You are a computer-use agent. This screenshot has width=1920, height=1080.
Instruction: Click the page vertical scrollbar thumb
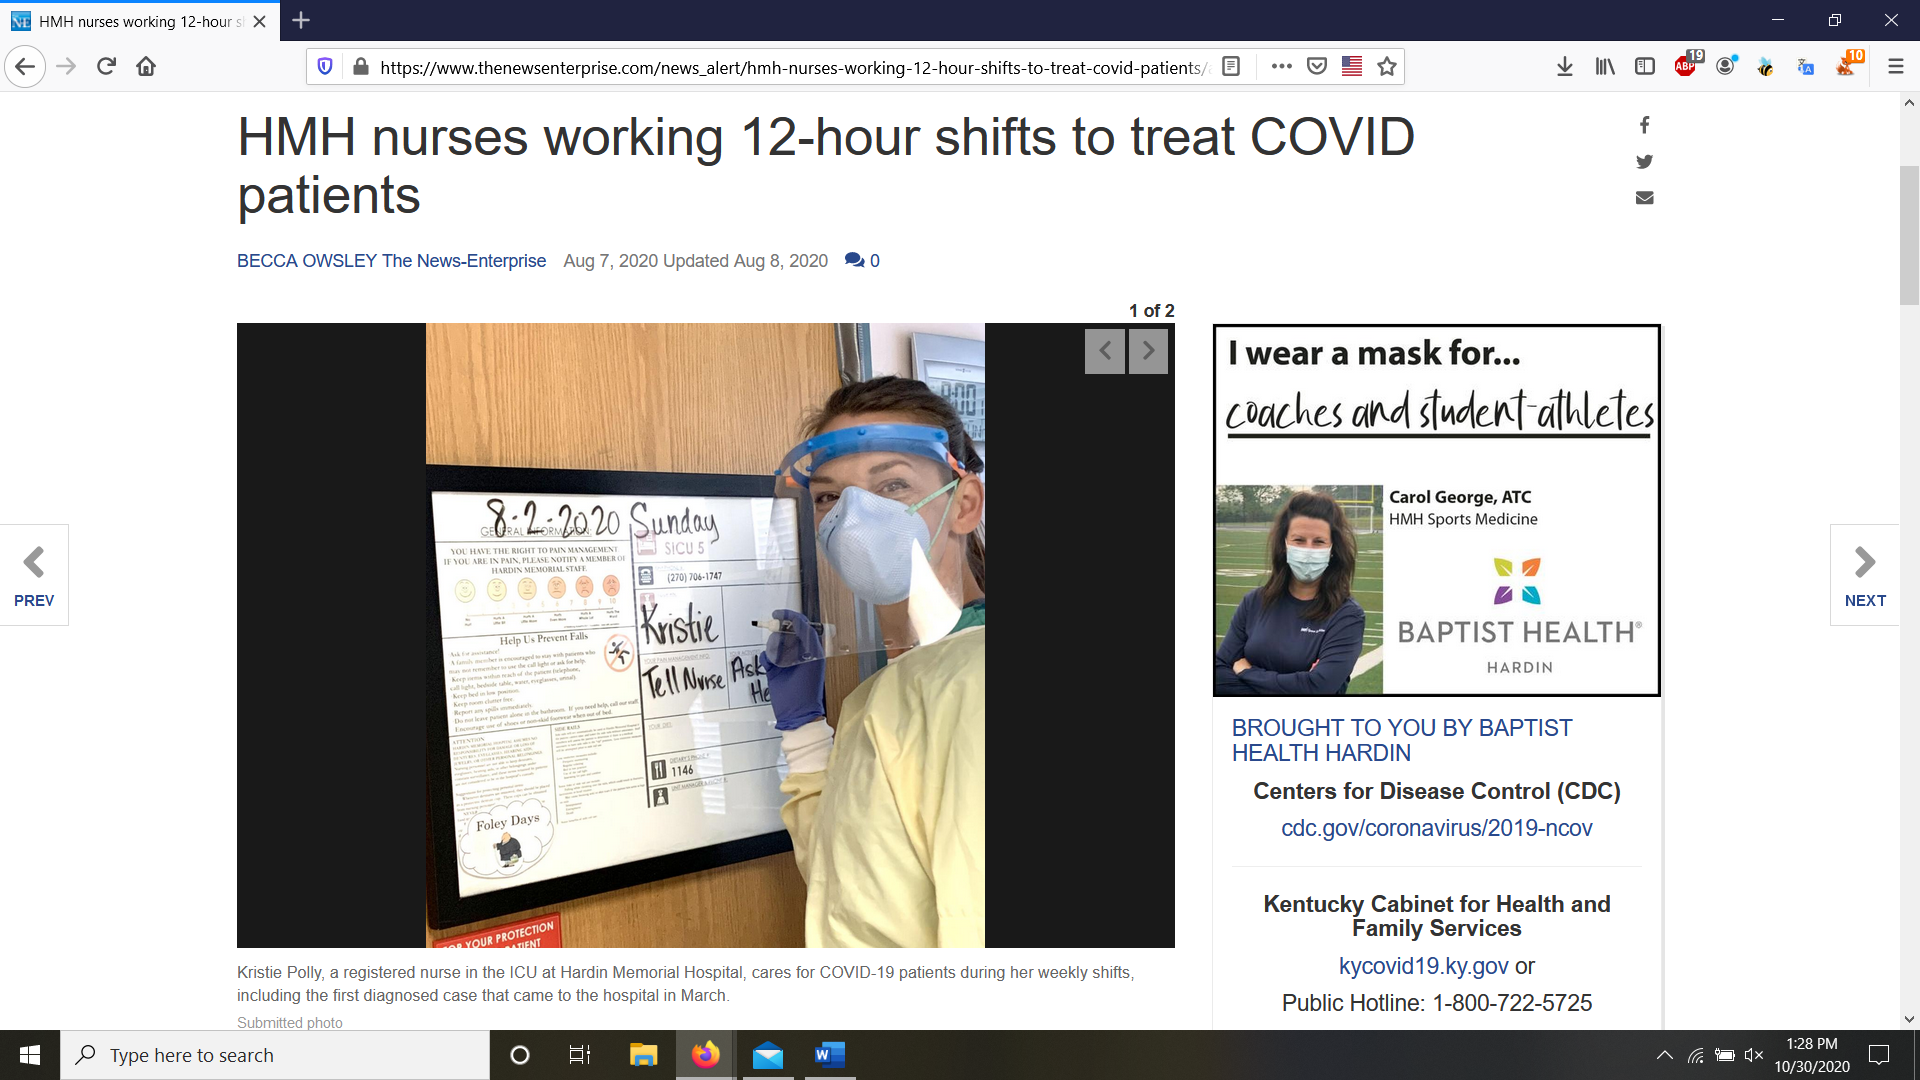pyautogui.click(x=1909, y=235)
